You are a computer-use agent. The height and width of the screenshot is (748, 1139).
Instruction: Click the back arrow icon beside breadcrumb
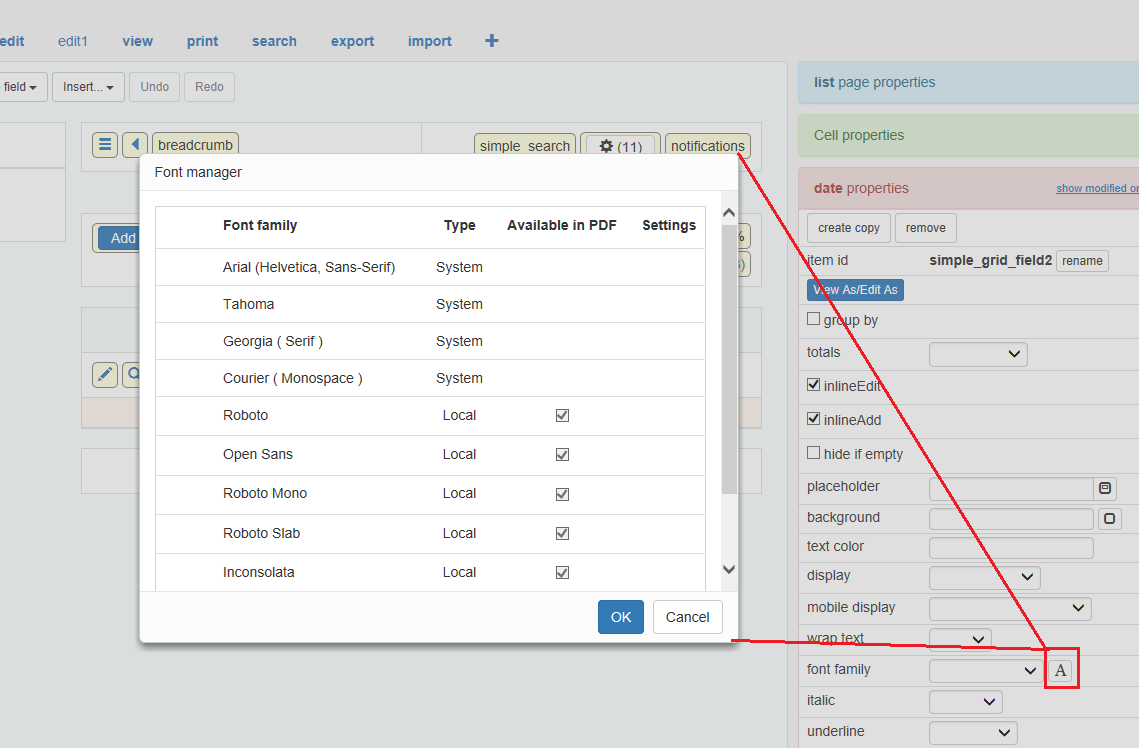click(135, 145)
